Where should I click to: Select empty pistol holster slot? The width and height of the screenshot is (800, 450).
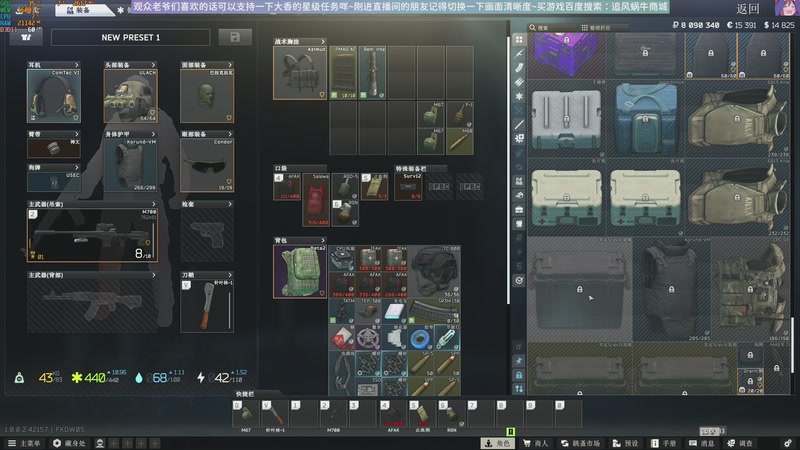point(207,235)
